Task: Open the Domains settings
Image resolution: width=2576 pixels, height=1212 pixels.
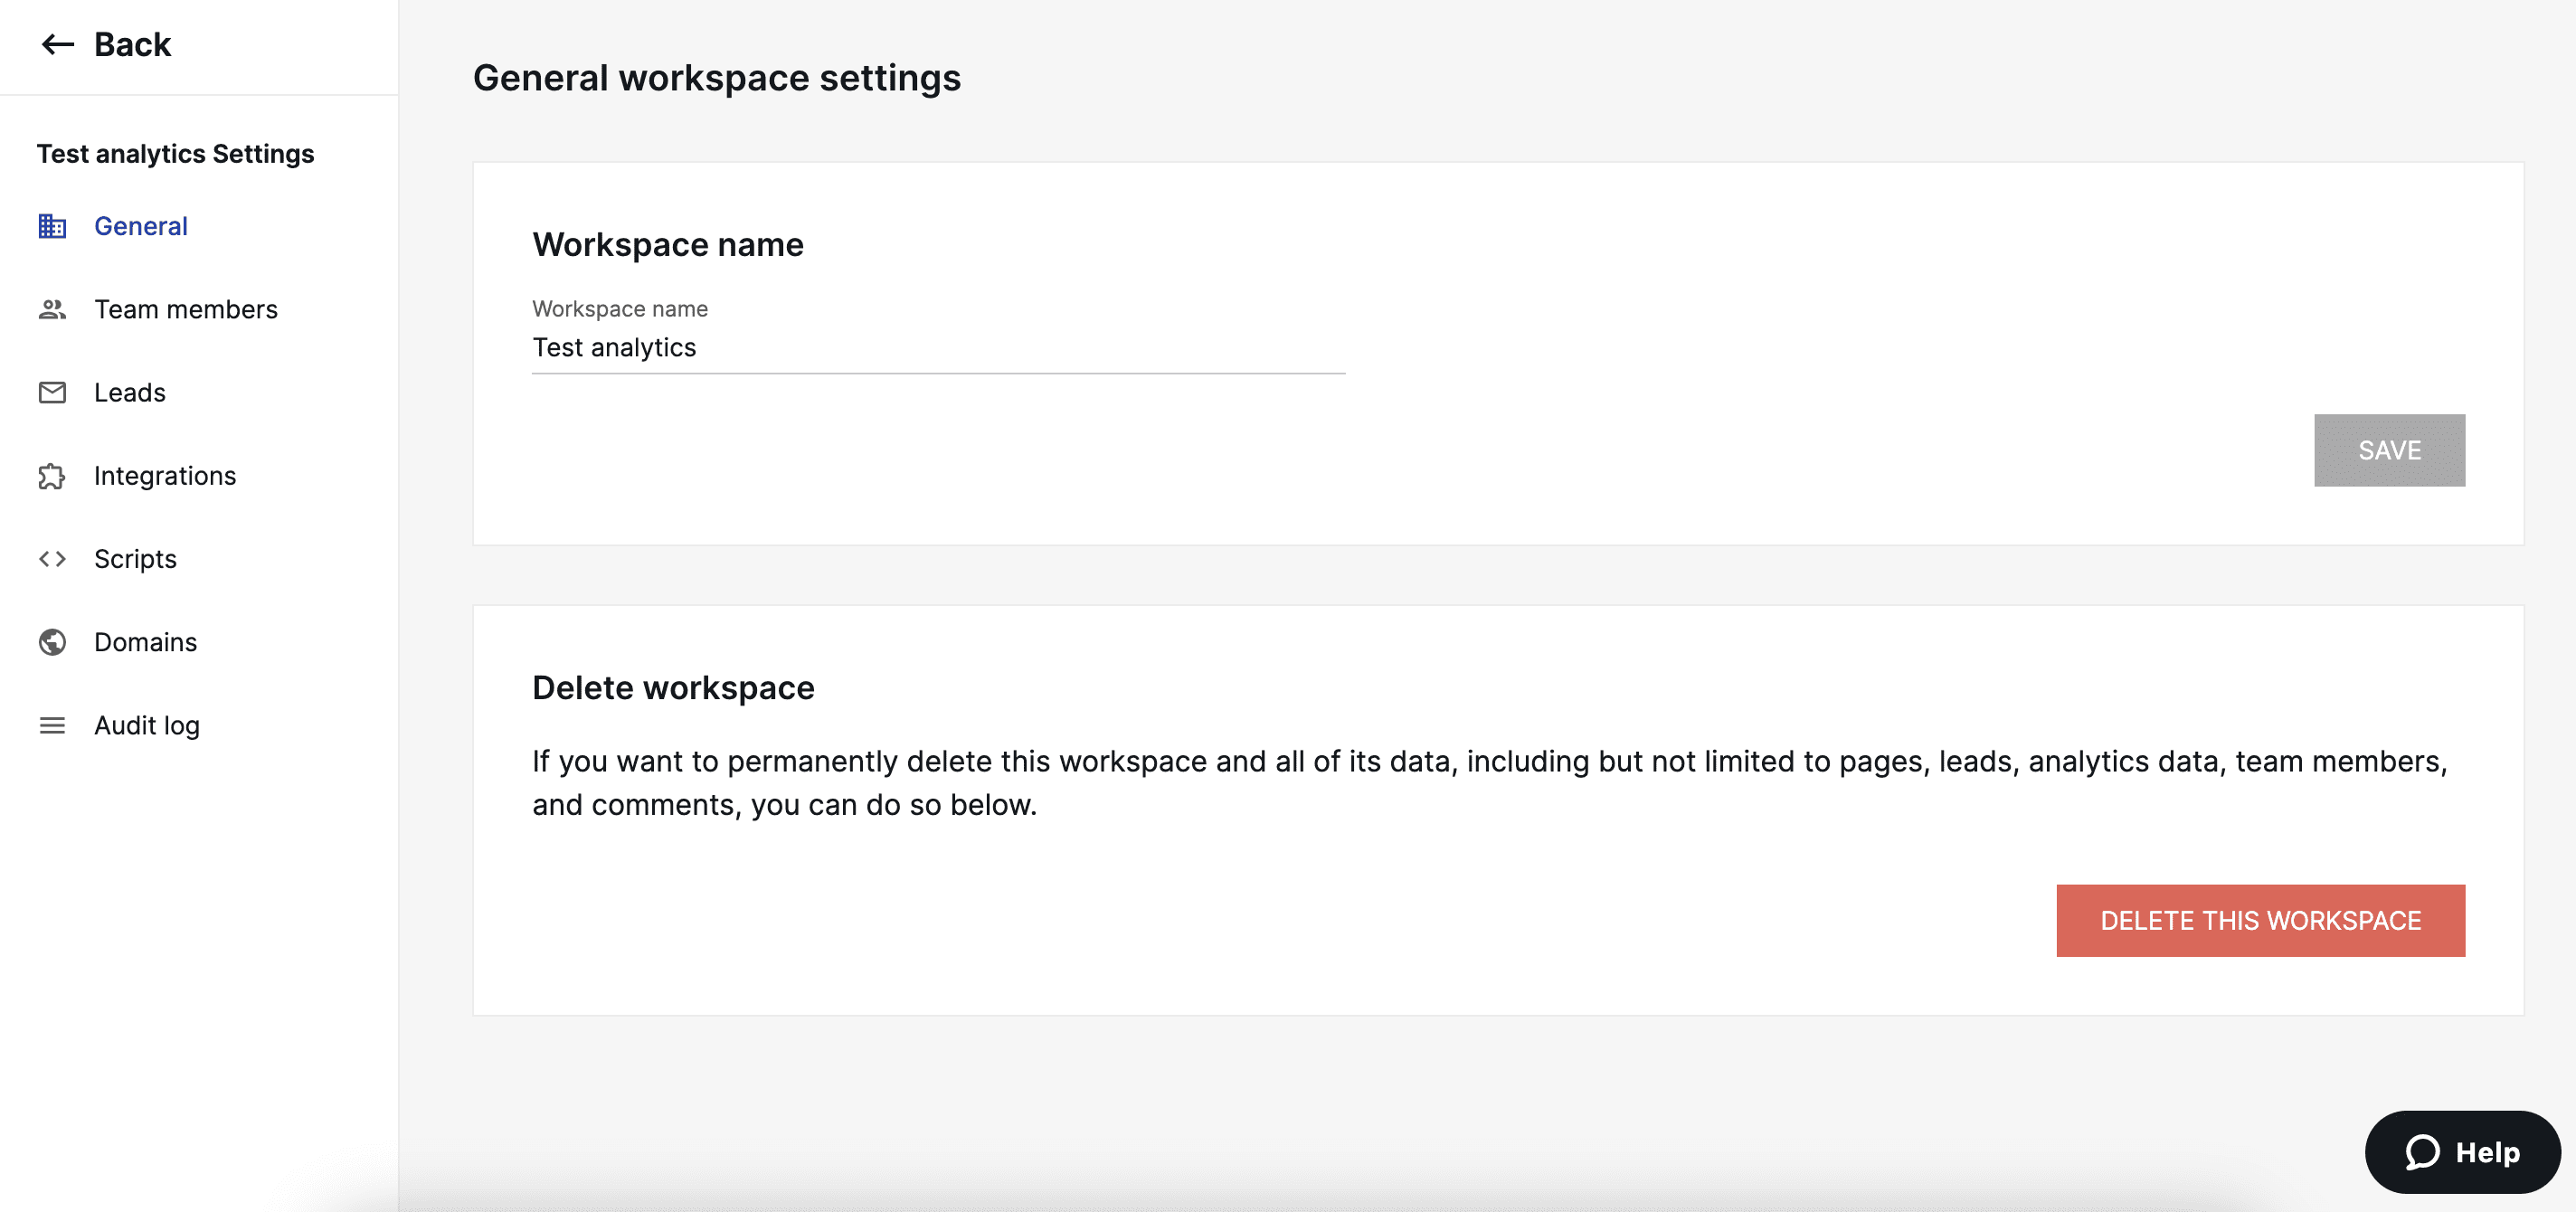Action: coord(146,642)
